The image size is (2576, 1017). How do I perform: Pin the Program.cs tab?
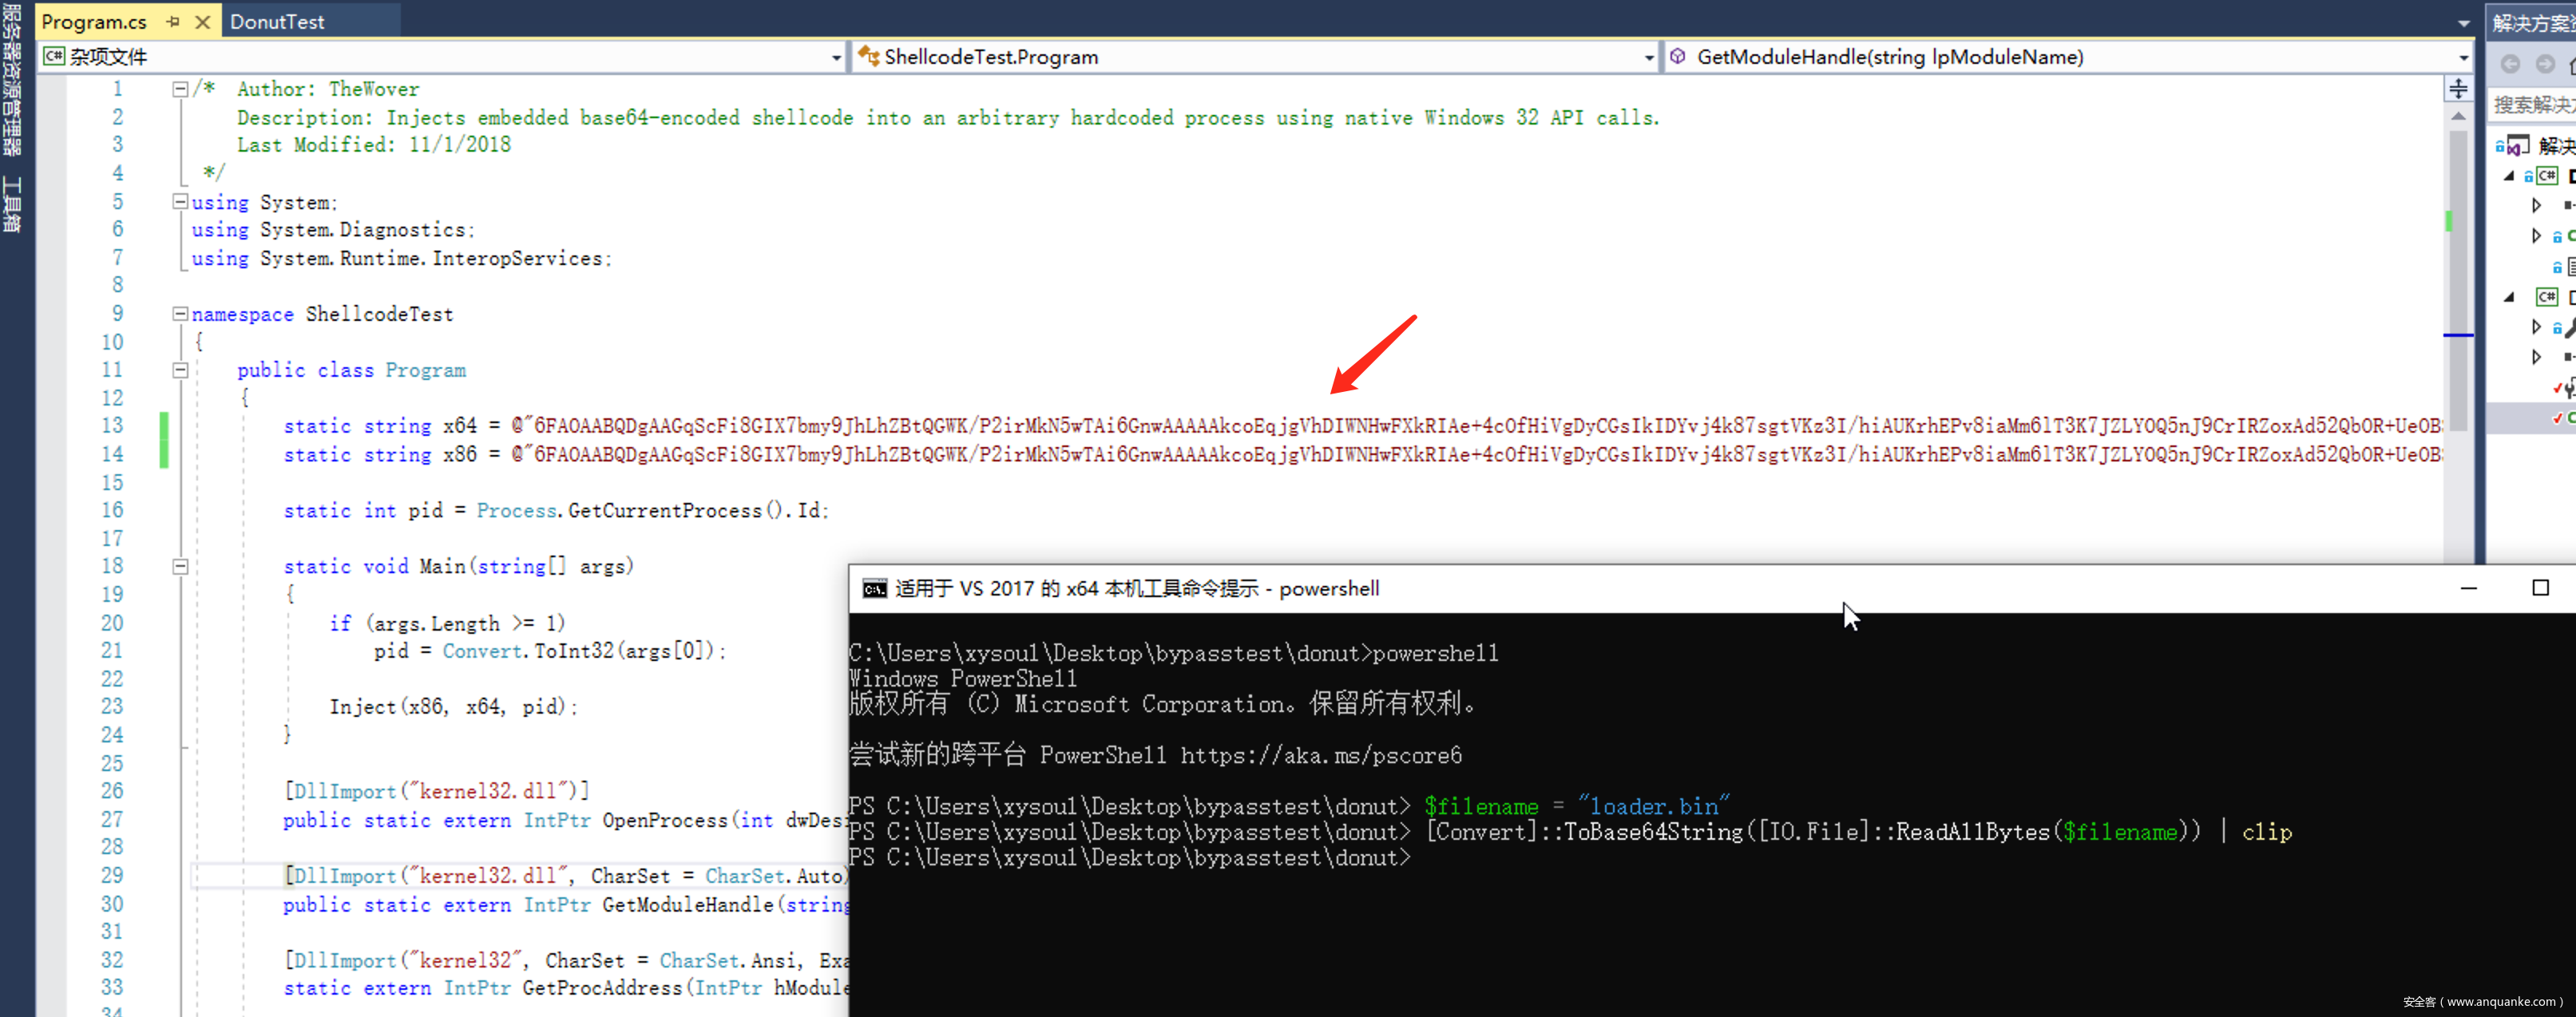click(x=173, y=21)
